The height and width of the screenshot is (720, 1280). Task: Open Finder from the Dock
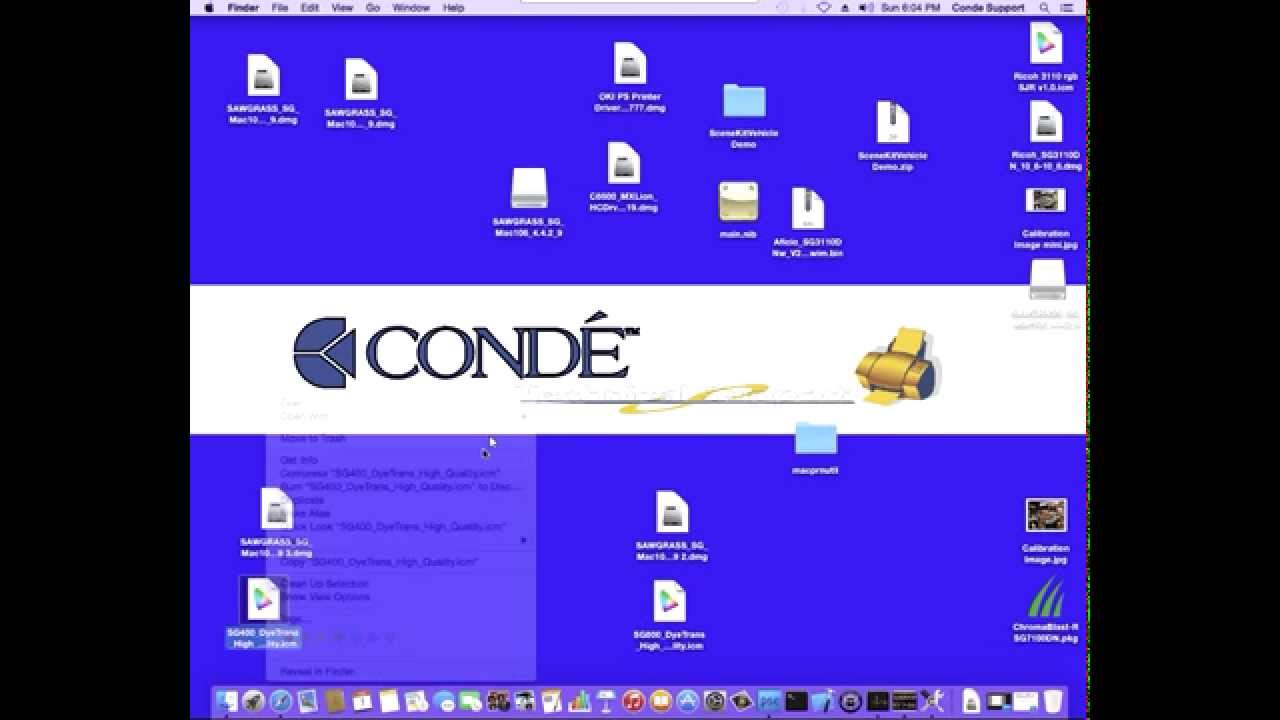tap(228, 701)
